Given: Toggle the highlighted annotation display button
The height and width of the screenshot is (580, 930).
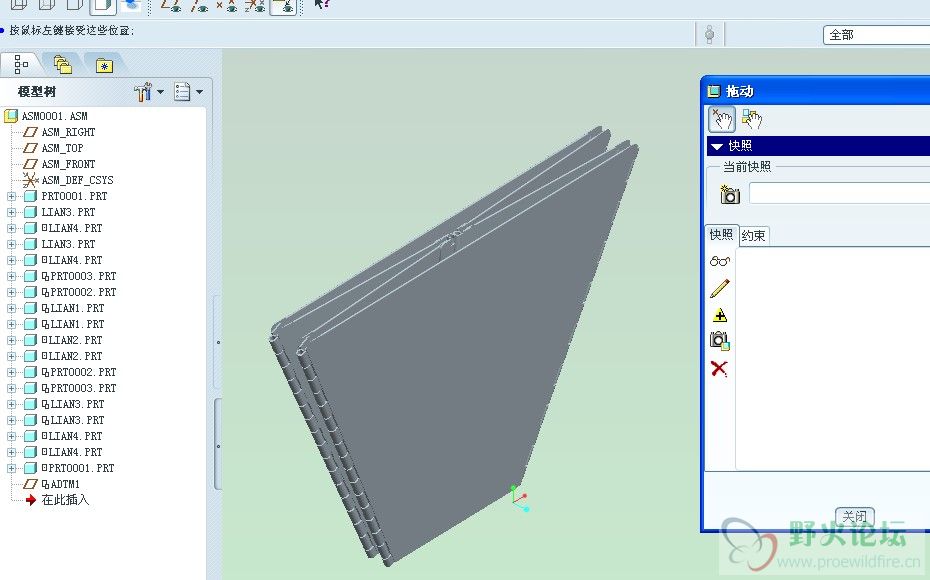Looking at the screenshot, I should [x=283, y=5].
